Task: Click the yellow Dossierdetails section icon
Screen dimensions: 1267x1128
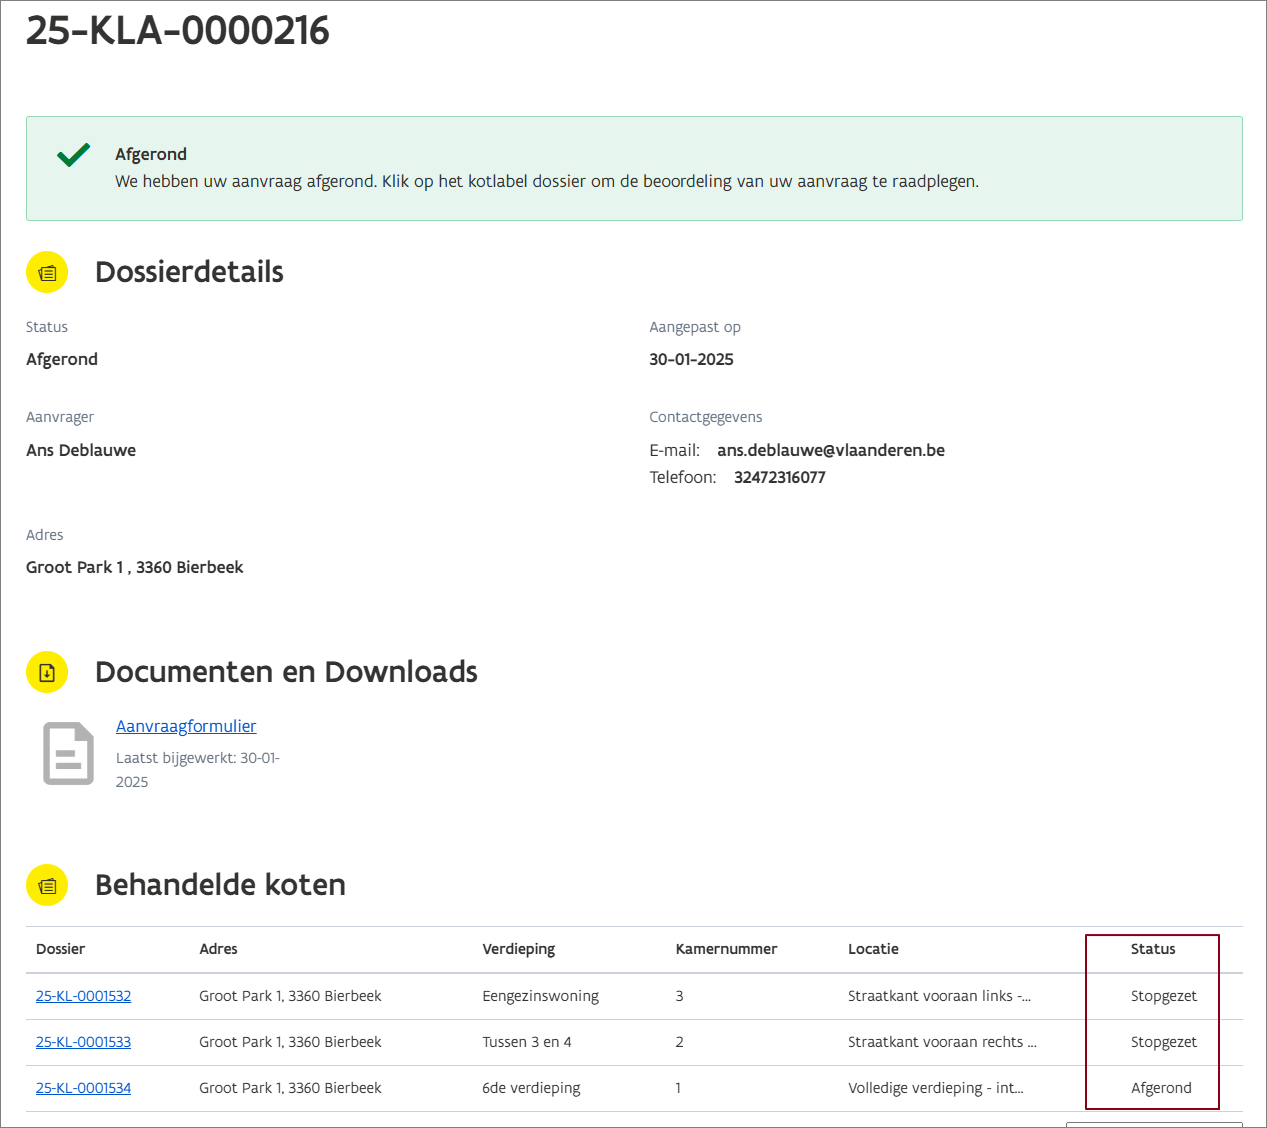Action: pos(47,272)
